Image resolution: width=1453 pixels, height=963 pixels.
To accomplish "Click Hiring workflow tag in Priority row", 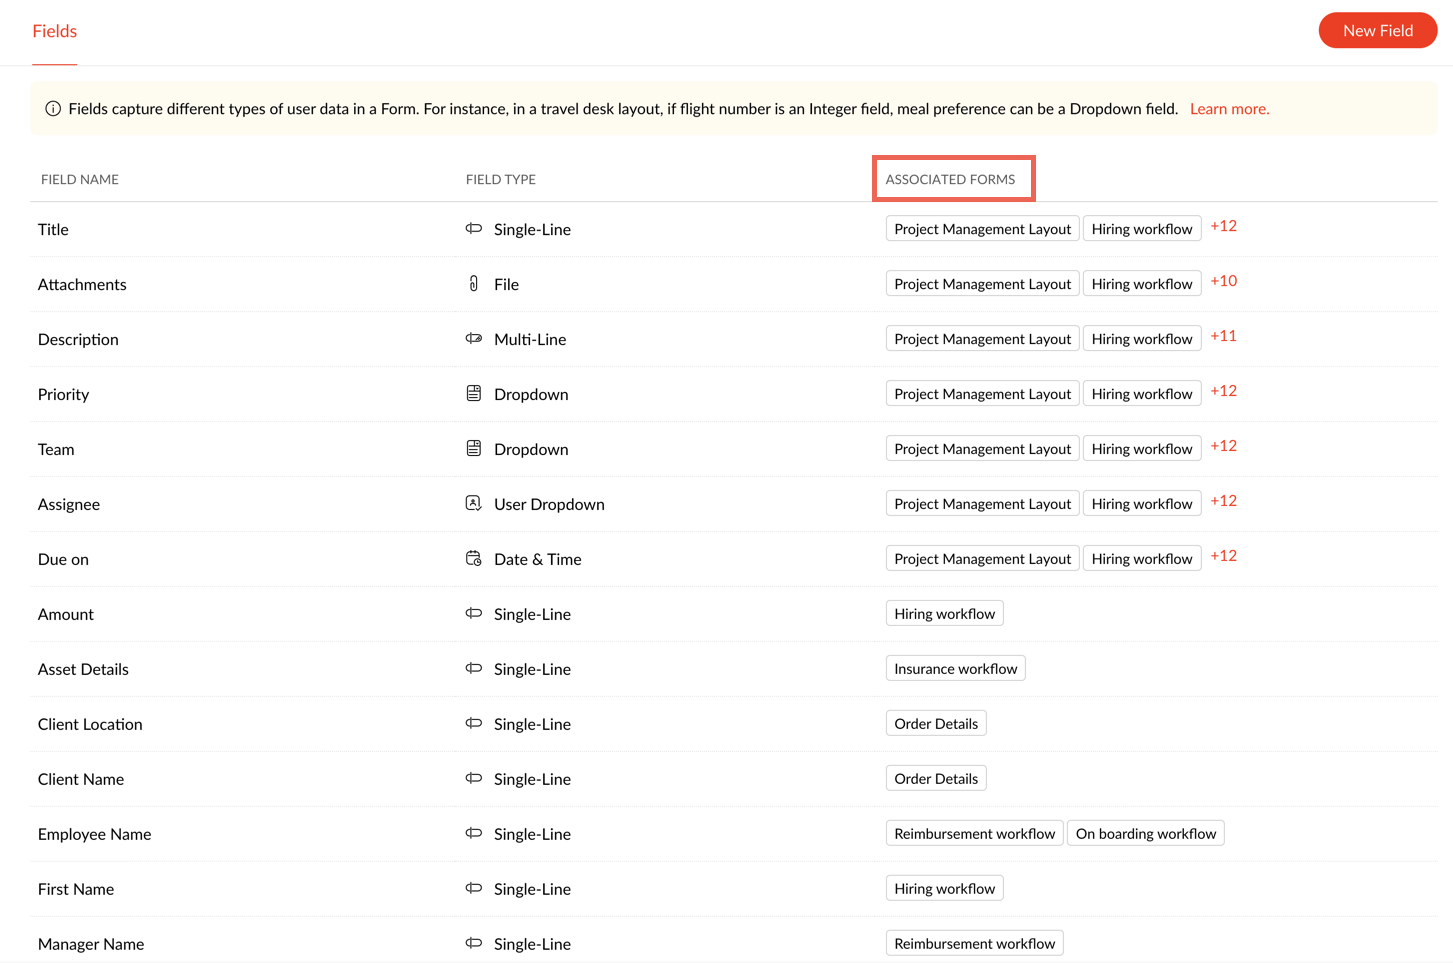I will tap(1142, 394).
